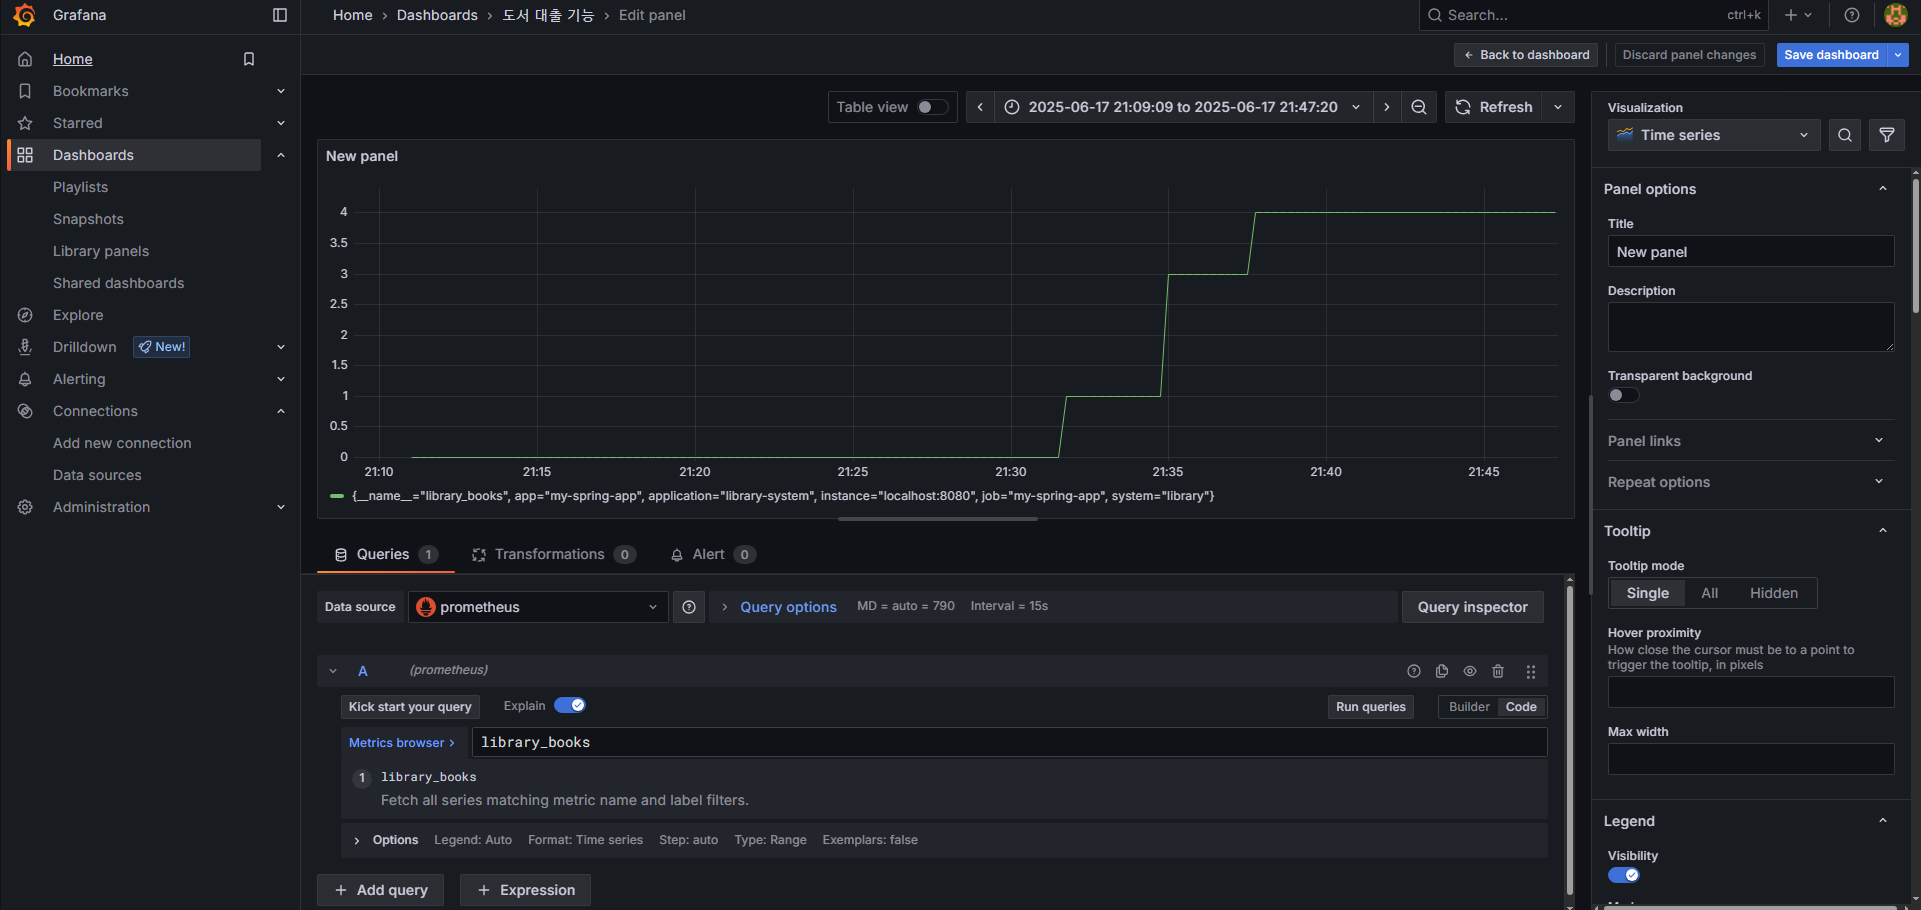1921x910 pixels.
Task: Open Starred in the sidebar
Action: point(78,123)
